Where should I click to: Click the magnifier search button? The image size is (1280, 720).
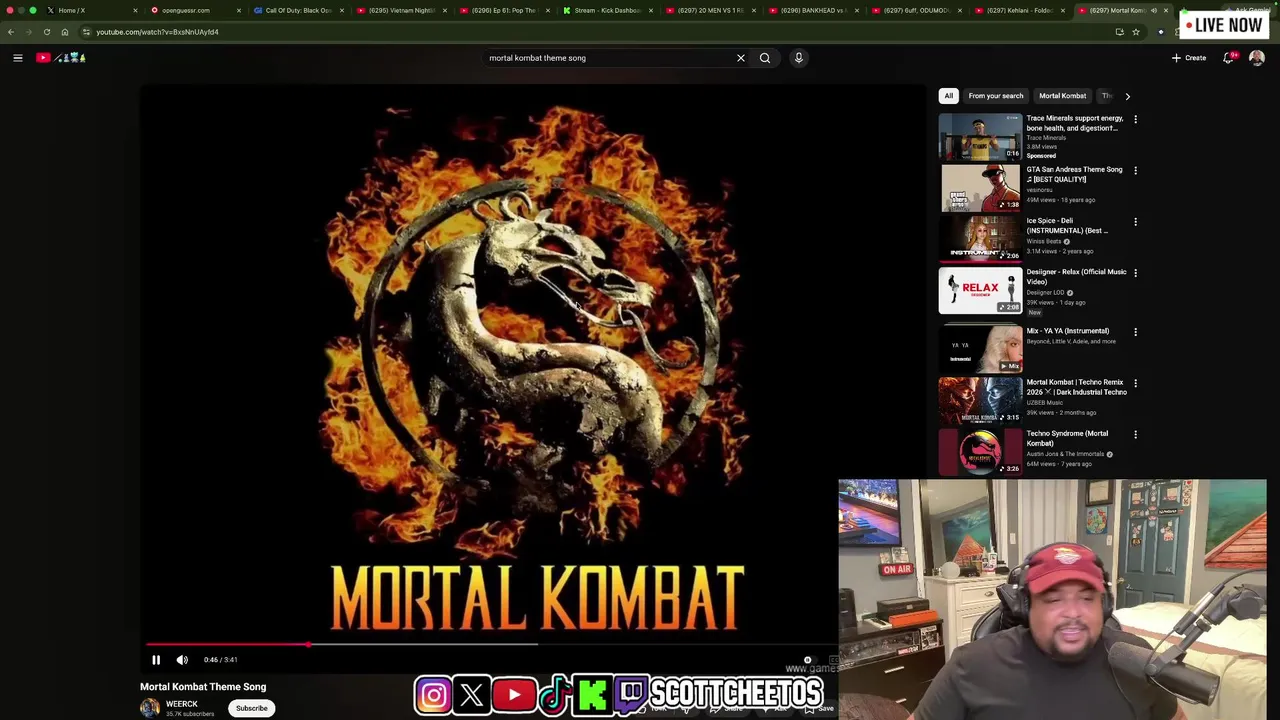click(765, 58)
